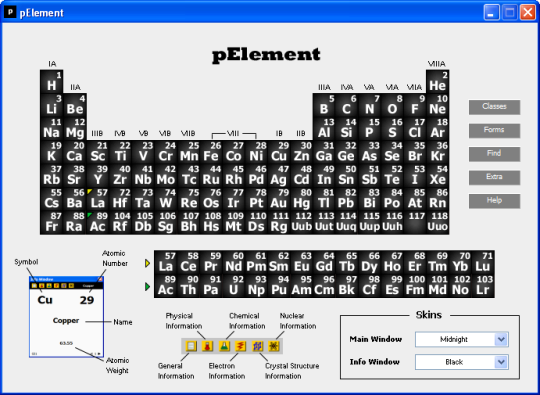Select the Tungsten (W) element tile
The width and height of the screenshot is (540, 395).
click(x=166, y=199)
